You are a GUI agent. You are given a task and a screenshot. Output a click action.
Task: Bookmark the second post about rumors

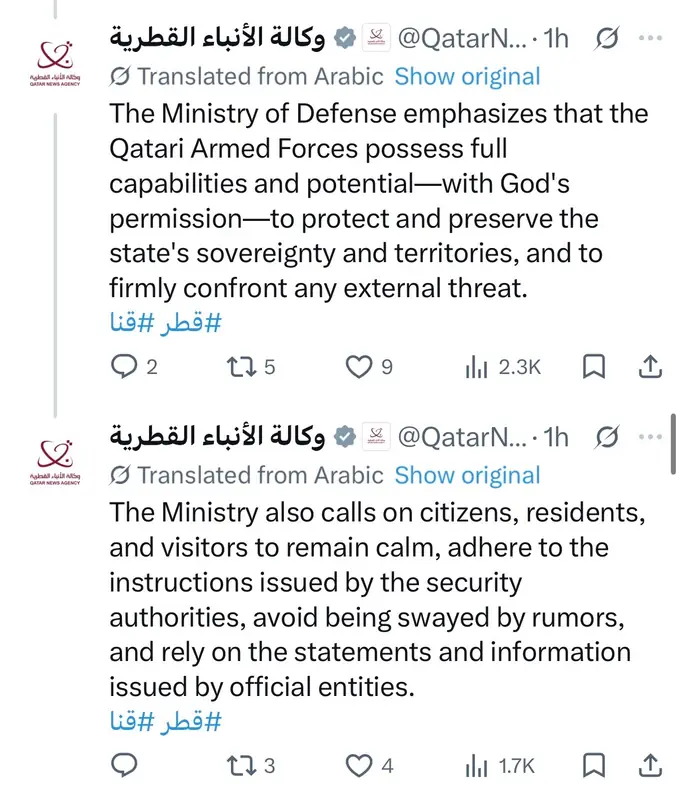point(594,766)
